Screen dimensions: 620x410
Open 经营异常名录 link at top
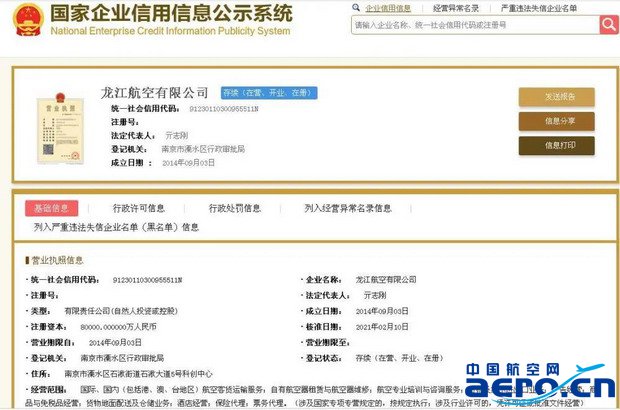coord(456,8)
